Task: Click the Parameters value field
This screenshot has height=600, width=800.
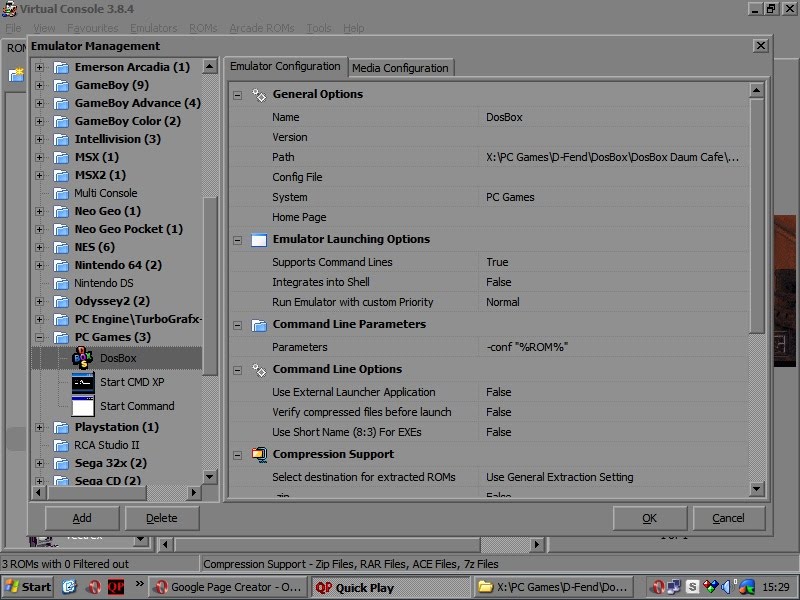Action: coord(612,347)
